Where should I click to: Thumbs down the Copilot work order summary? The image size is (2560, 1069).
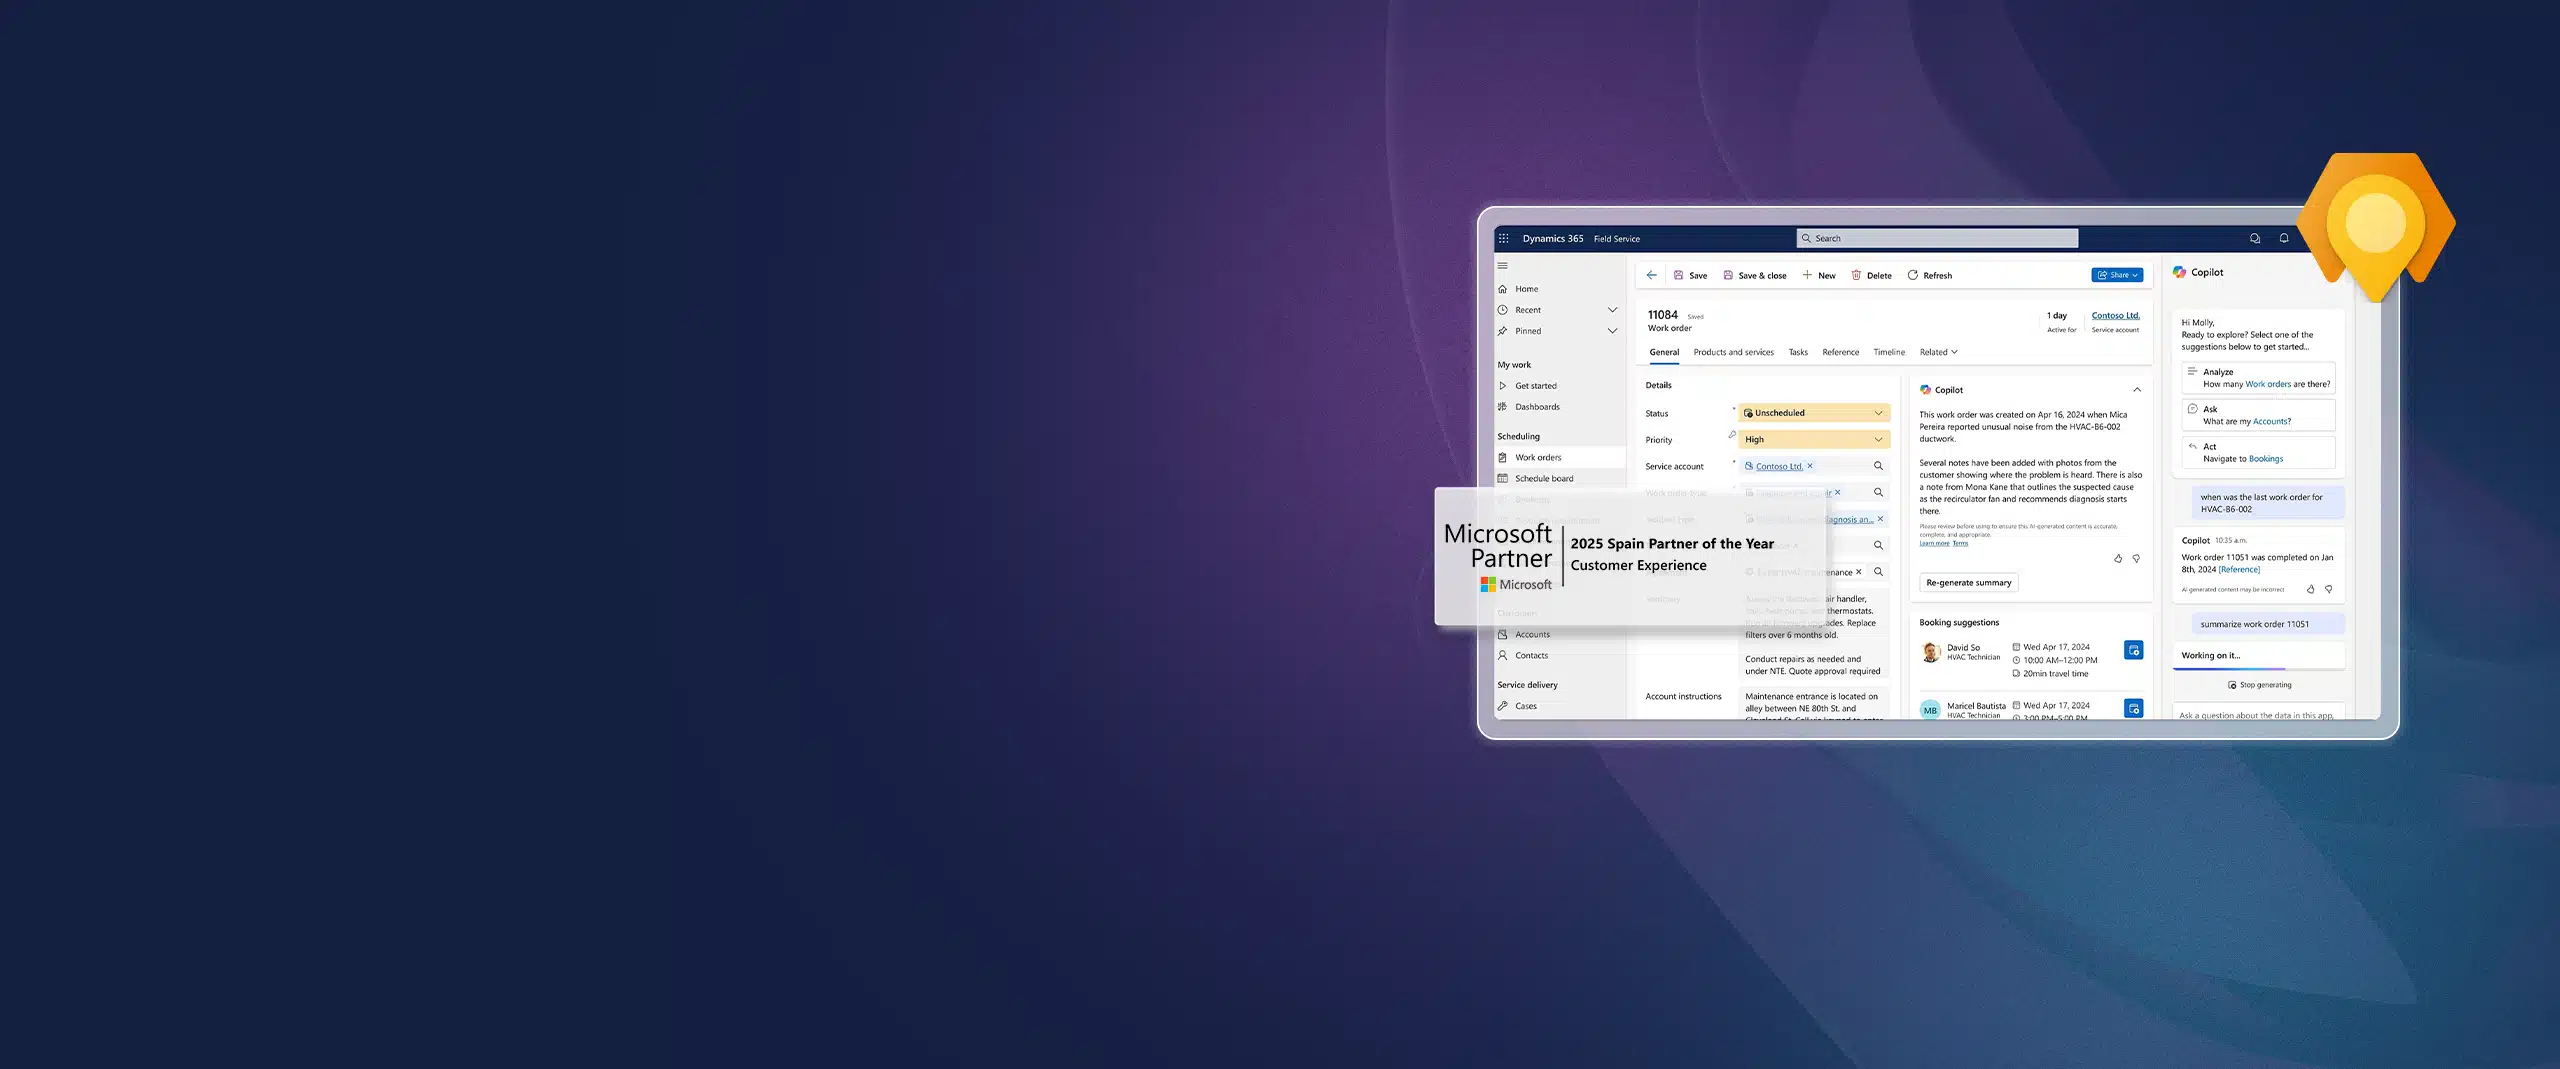click(x=2136, y=559)
